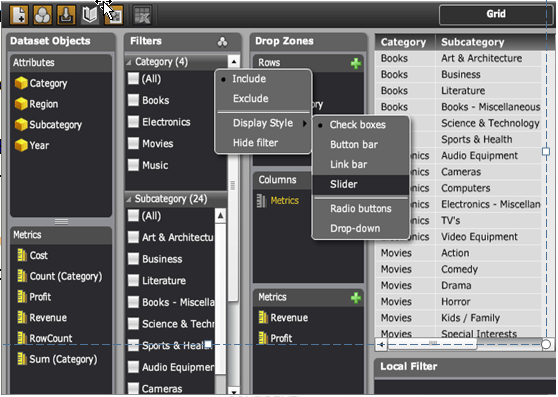Click the Sum (Category) metric icon
Image resolution: width=558 pixels, height=397 pixels.
(22, 359)
